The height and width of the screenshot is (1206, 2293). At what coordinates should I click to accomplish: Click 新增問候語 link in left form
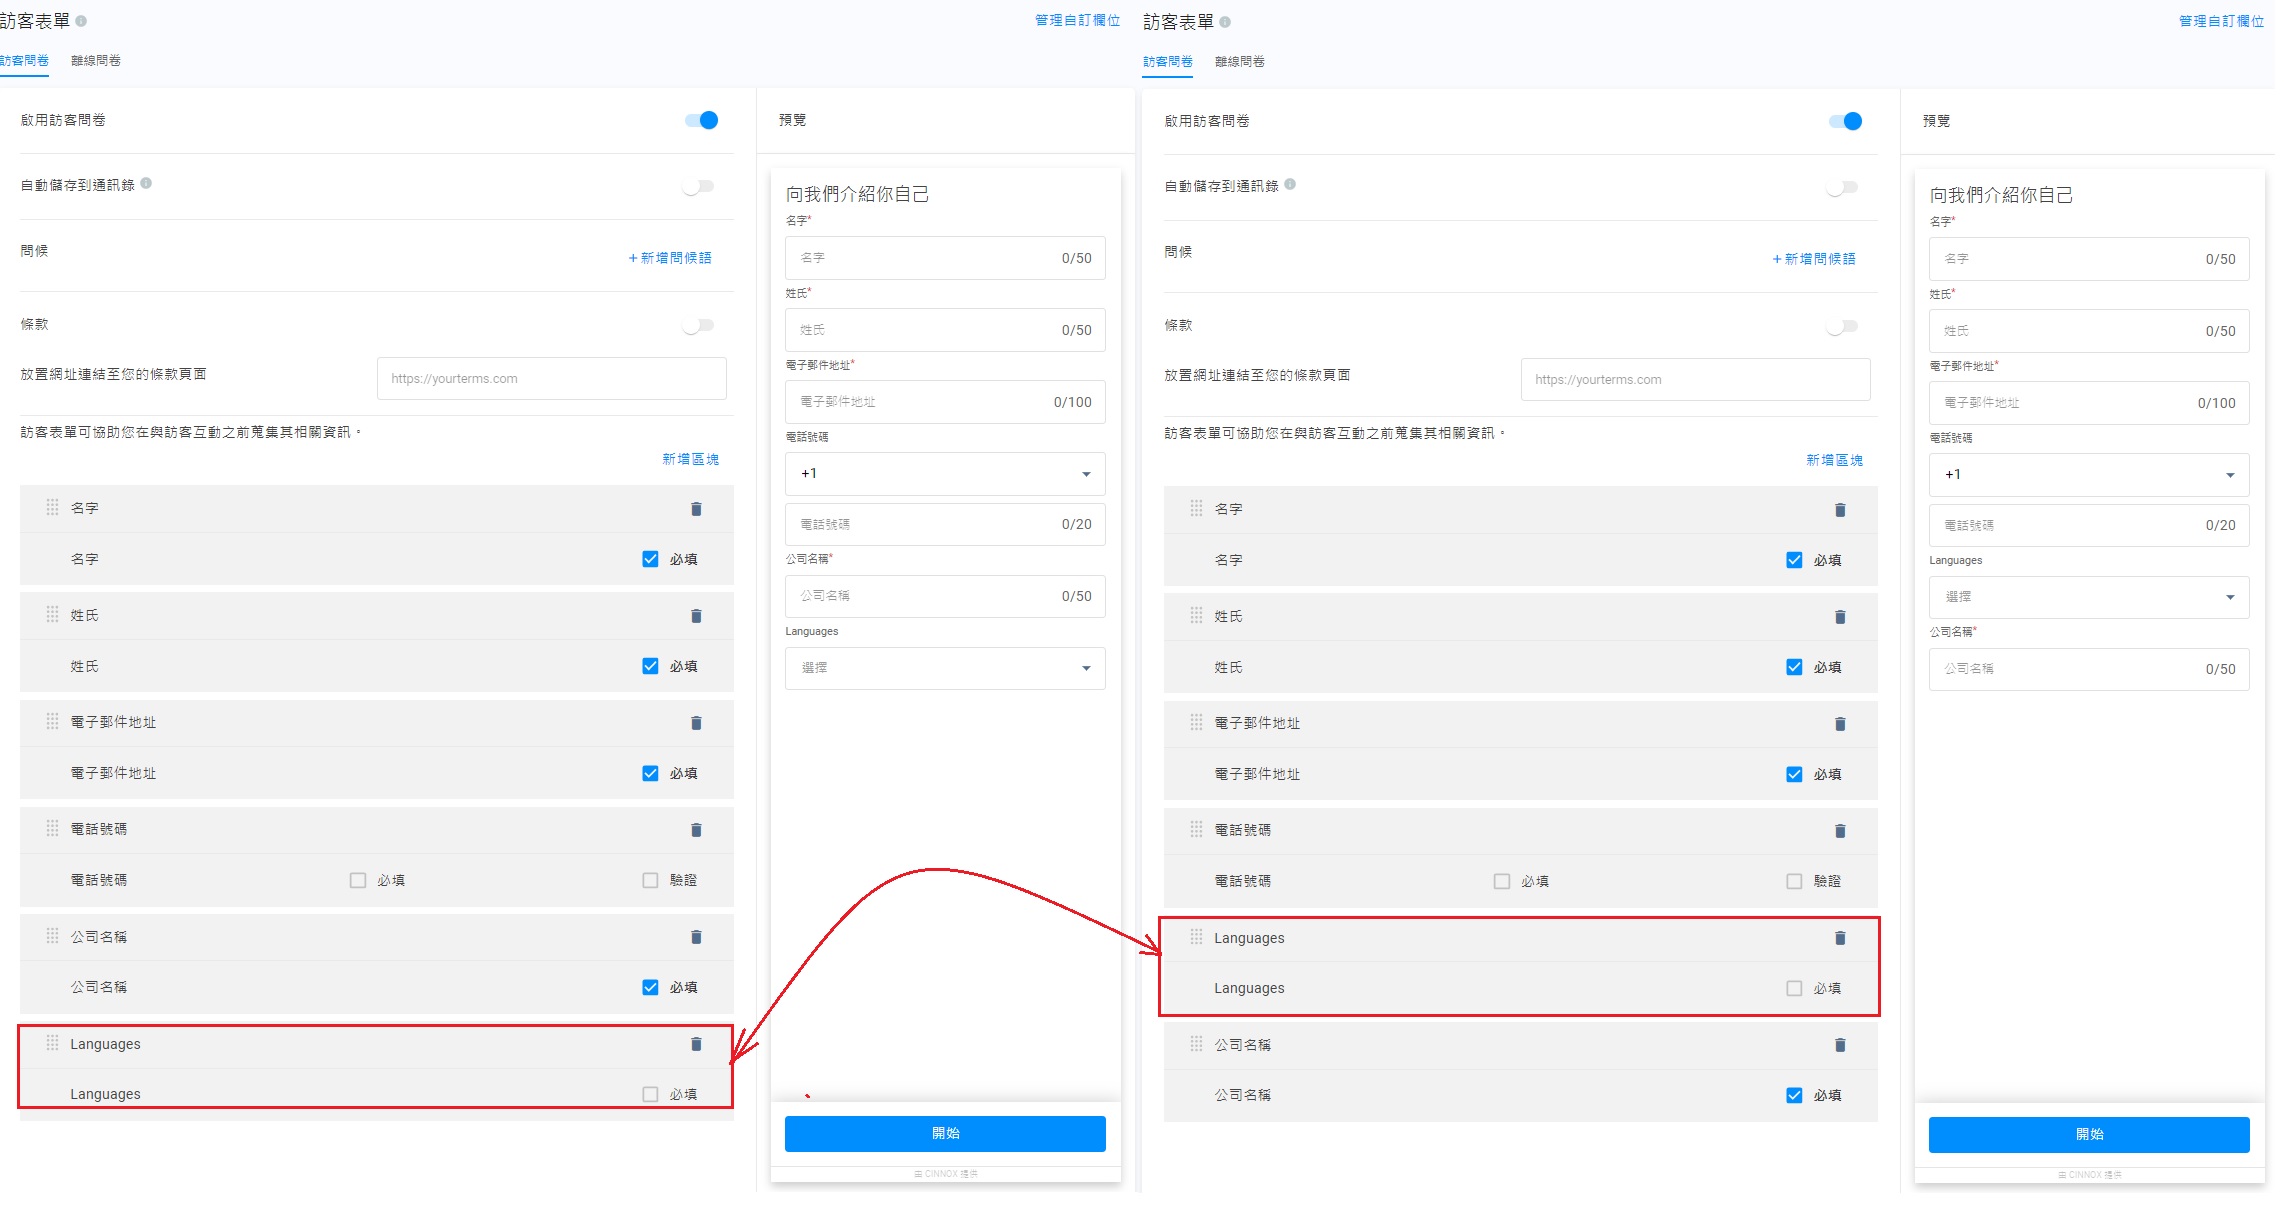click(x=670, y=258)
